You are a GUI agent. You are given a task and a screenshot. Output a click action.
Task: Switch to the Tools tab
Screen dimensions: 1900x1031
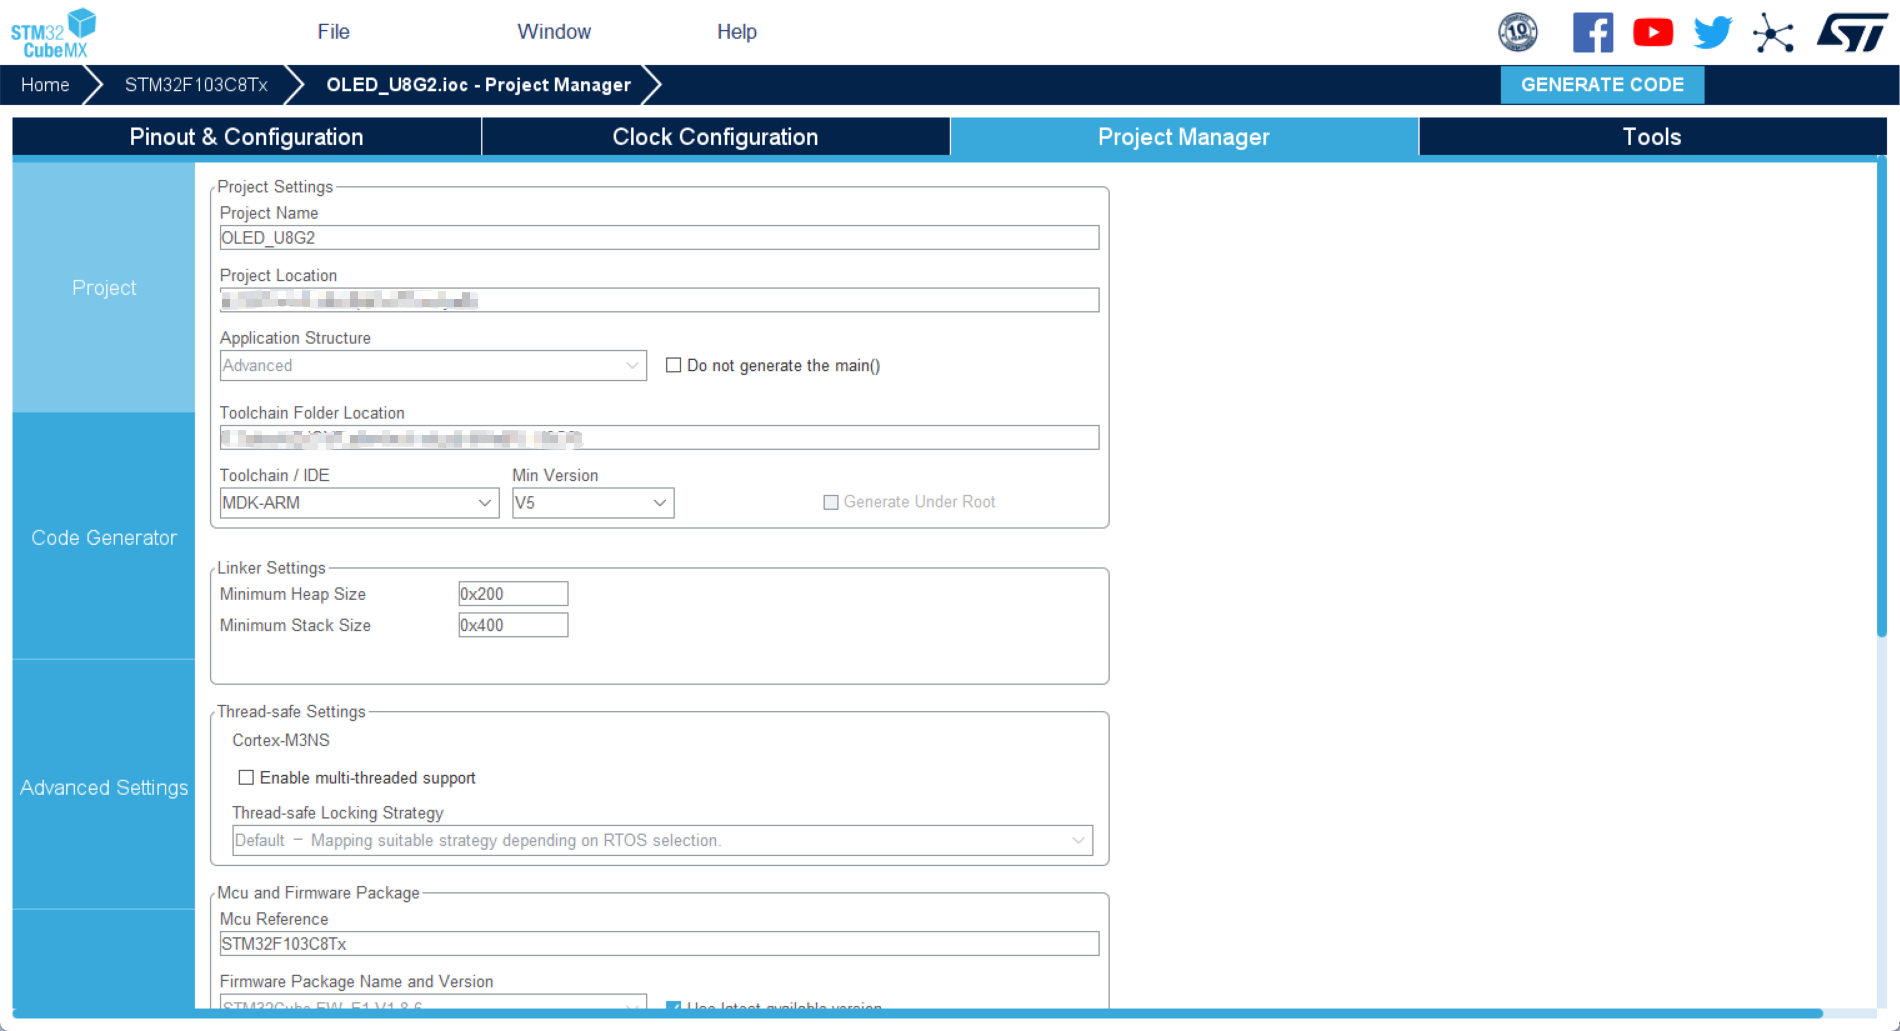(x=1652, y=137)
